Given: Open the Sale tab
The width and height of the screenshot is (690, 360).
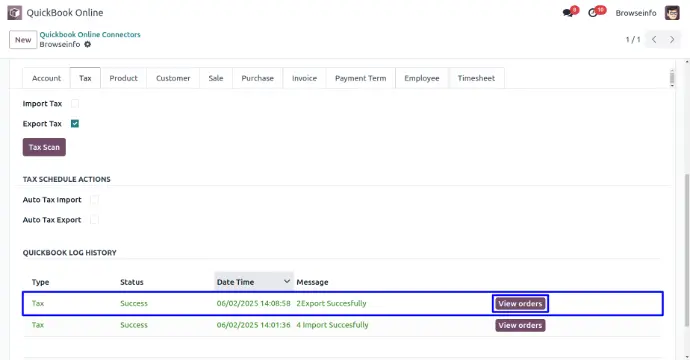Looking at the screenshot, I should tap(216, 78).
